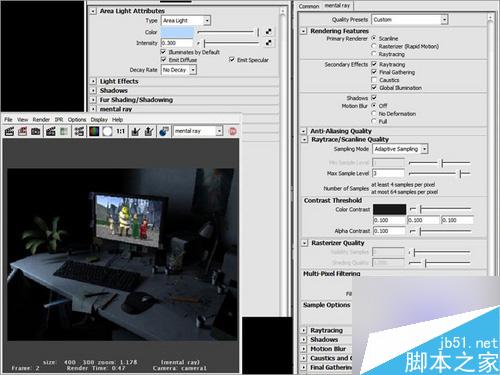Image resolution: width=500 pixels, height=375 pixels.
Task: Collapse the Area Light Attributes section
Action: (93, 11)
